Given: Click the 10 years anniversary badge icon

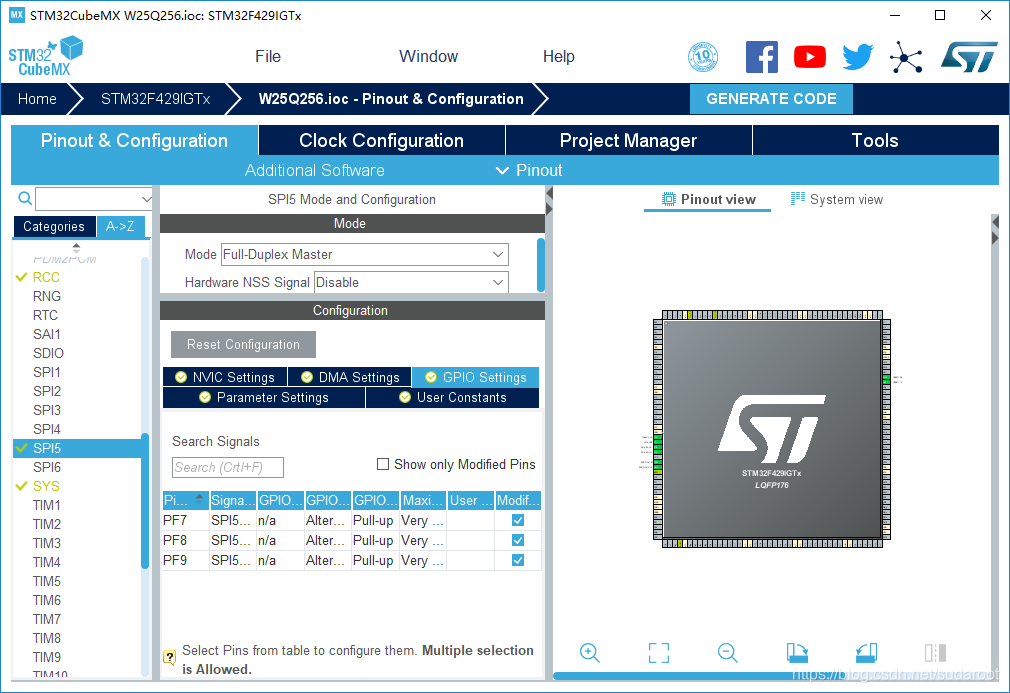Looking at the screenshot, I should click(703, 57).
